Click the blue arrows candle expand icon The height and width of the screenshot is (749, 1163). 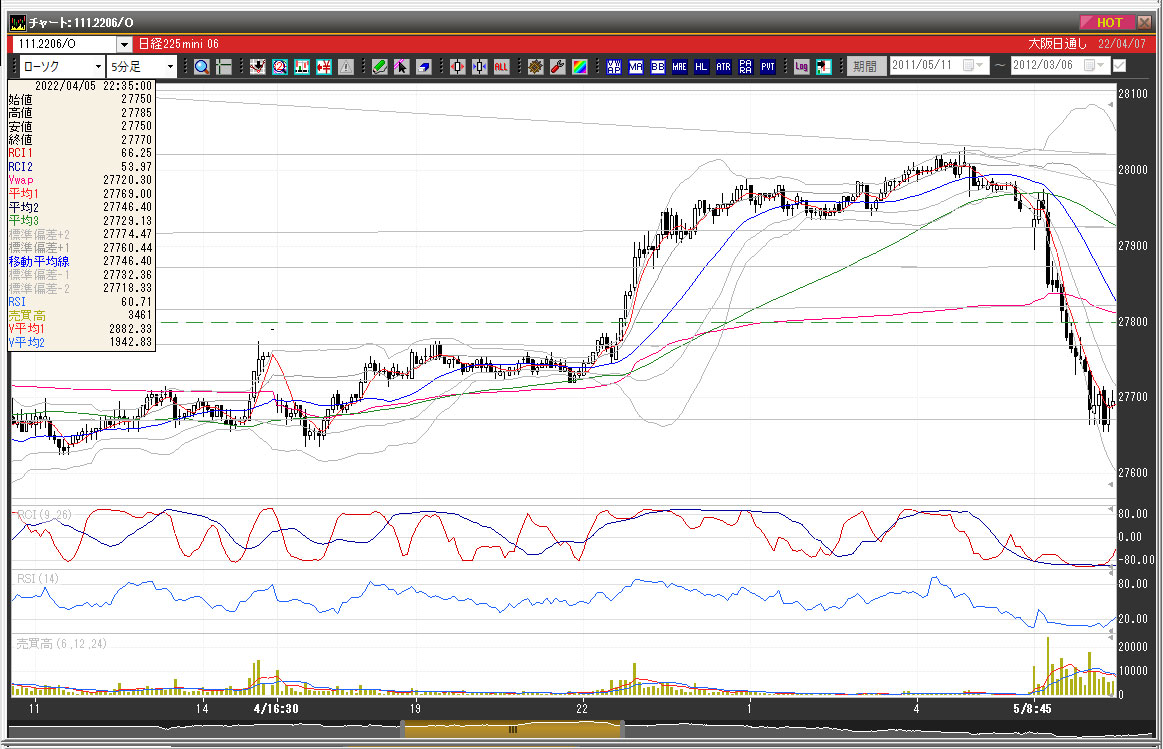[x=480, y=67]
